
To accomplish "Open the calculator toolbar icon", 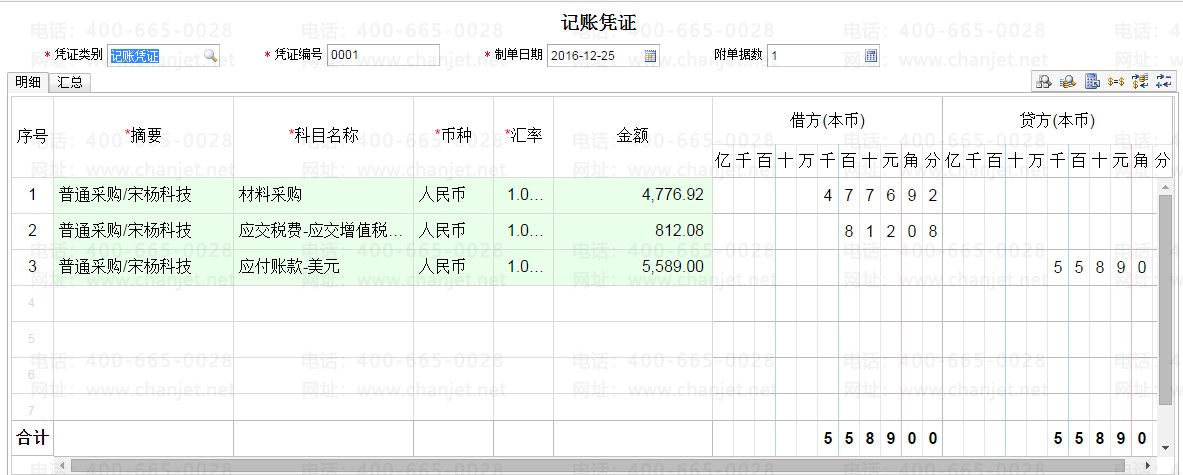I will tap(1092, 81).
